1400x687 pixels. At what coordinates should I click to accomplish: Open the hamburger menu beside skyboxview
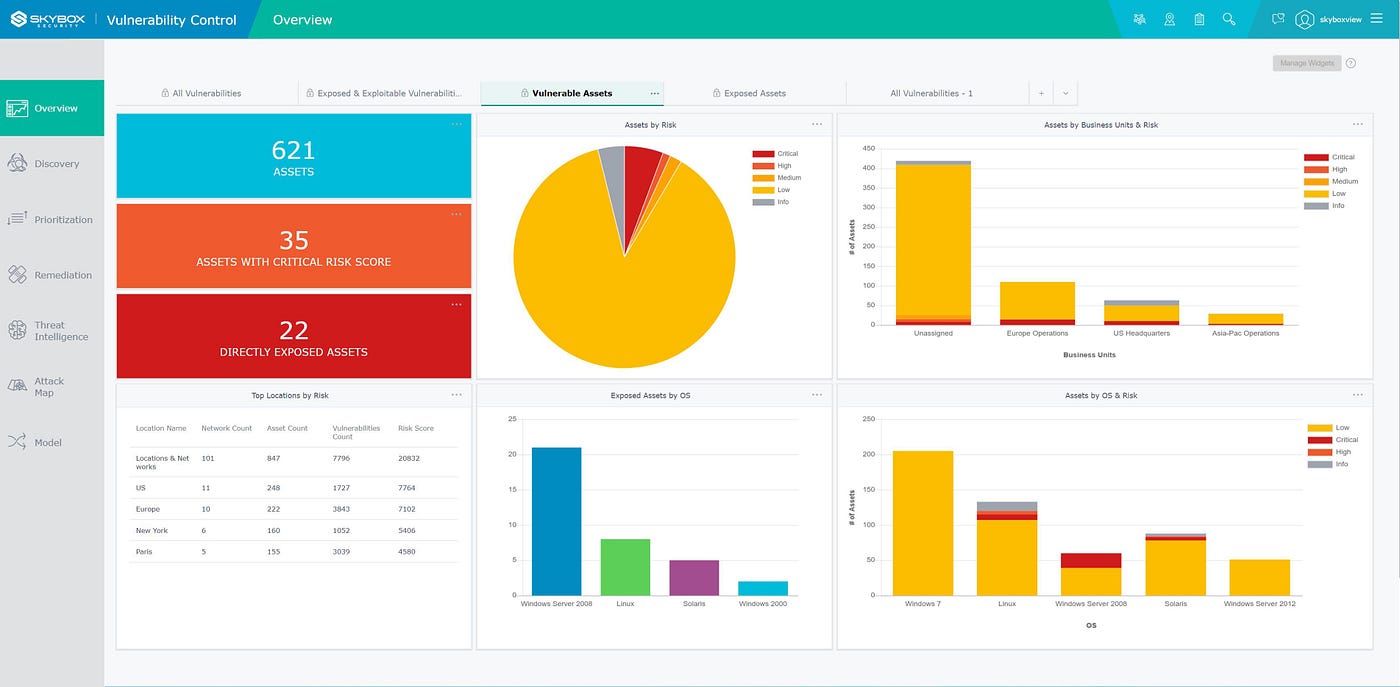point(1377,19)
